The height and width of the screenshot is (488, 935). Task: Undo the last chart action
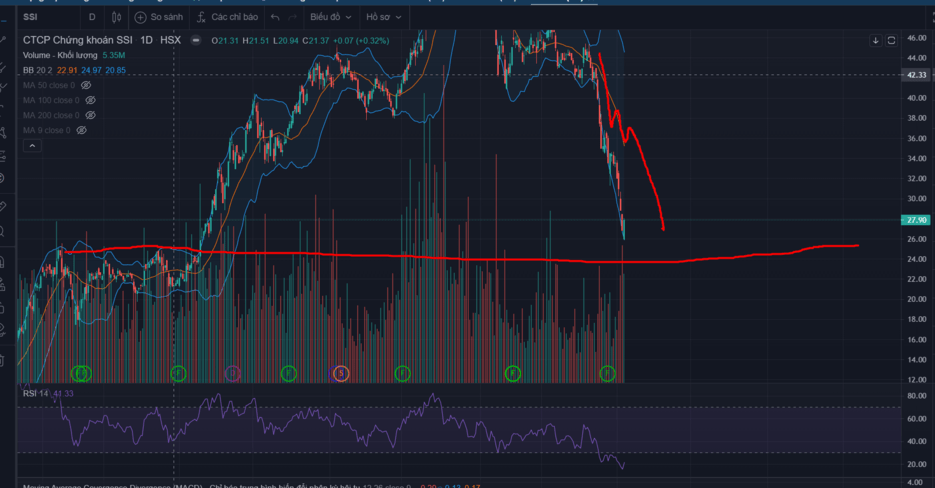(x=275, y=17)
